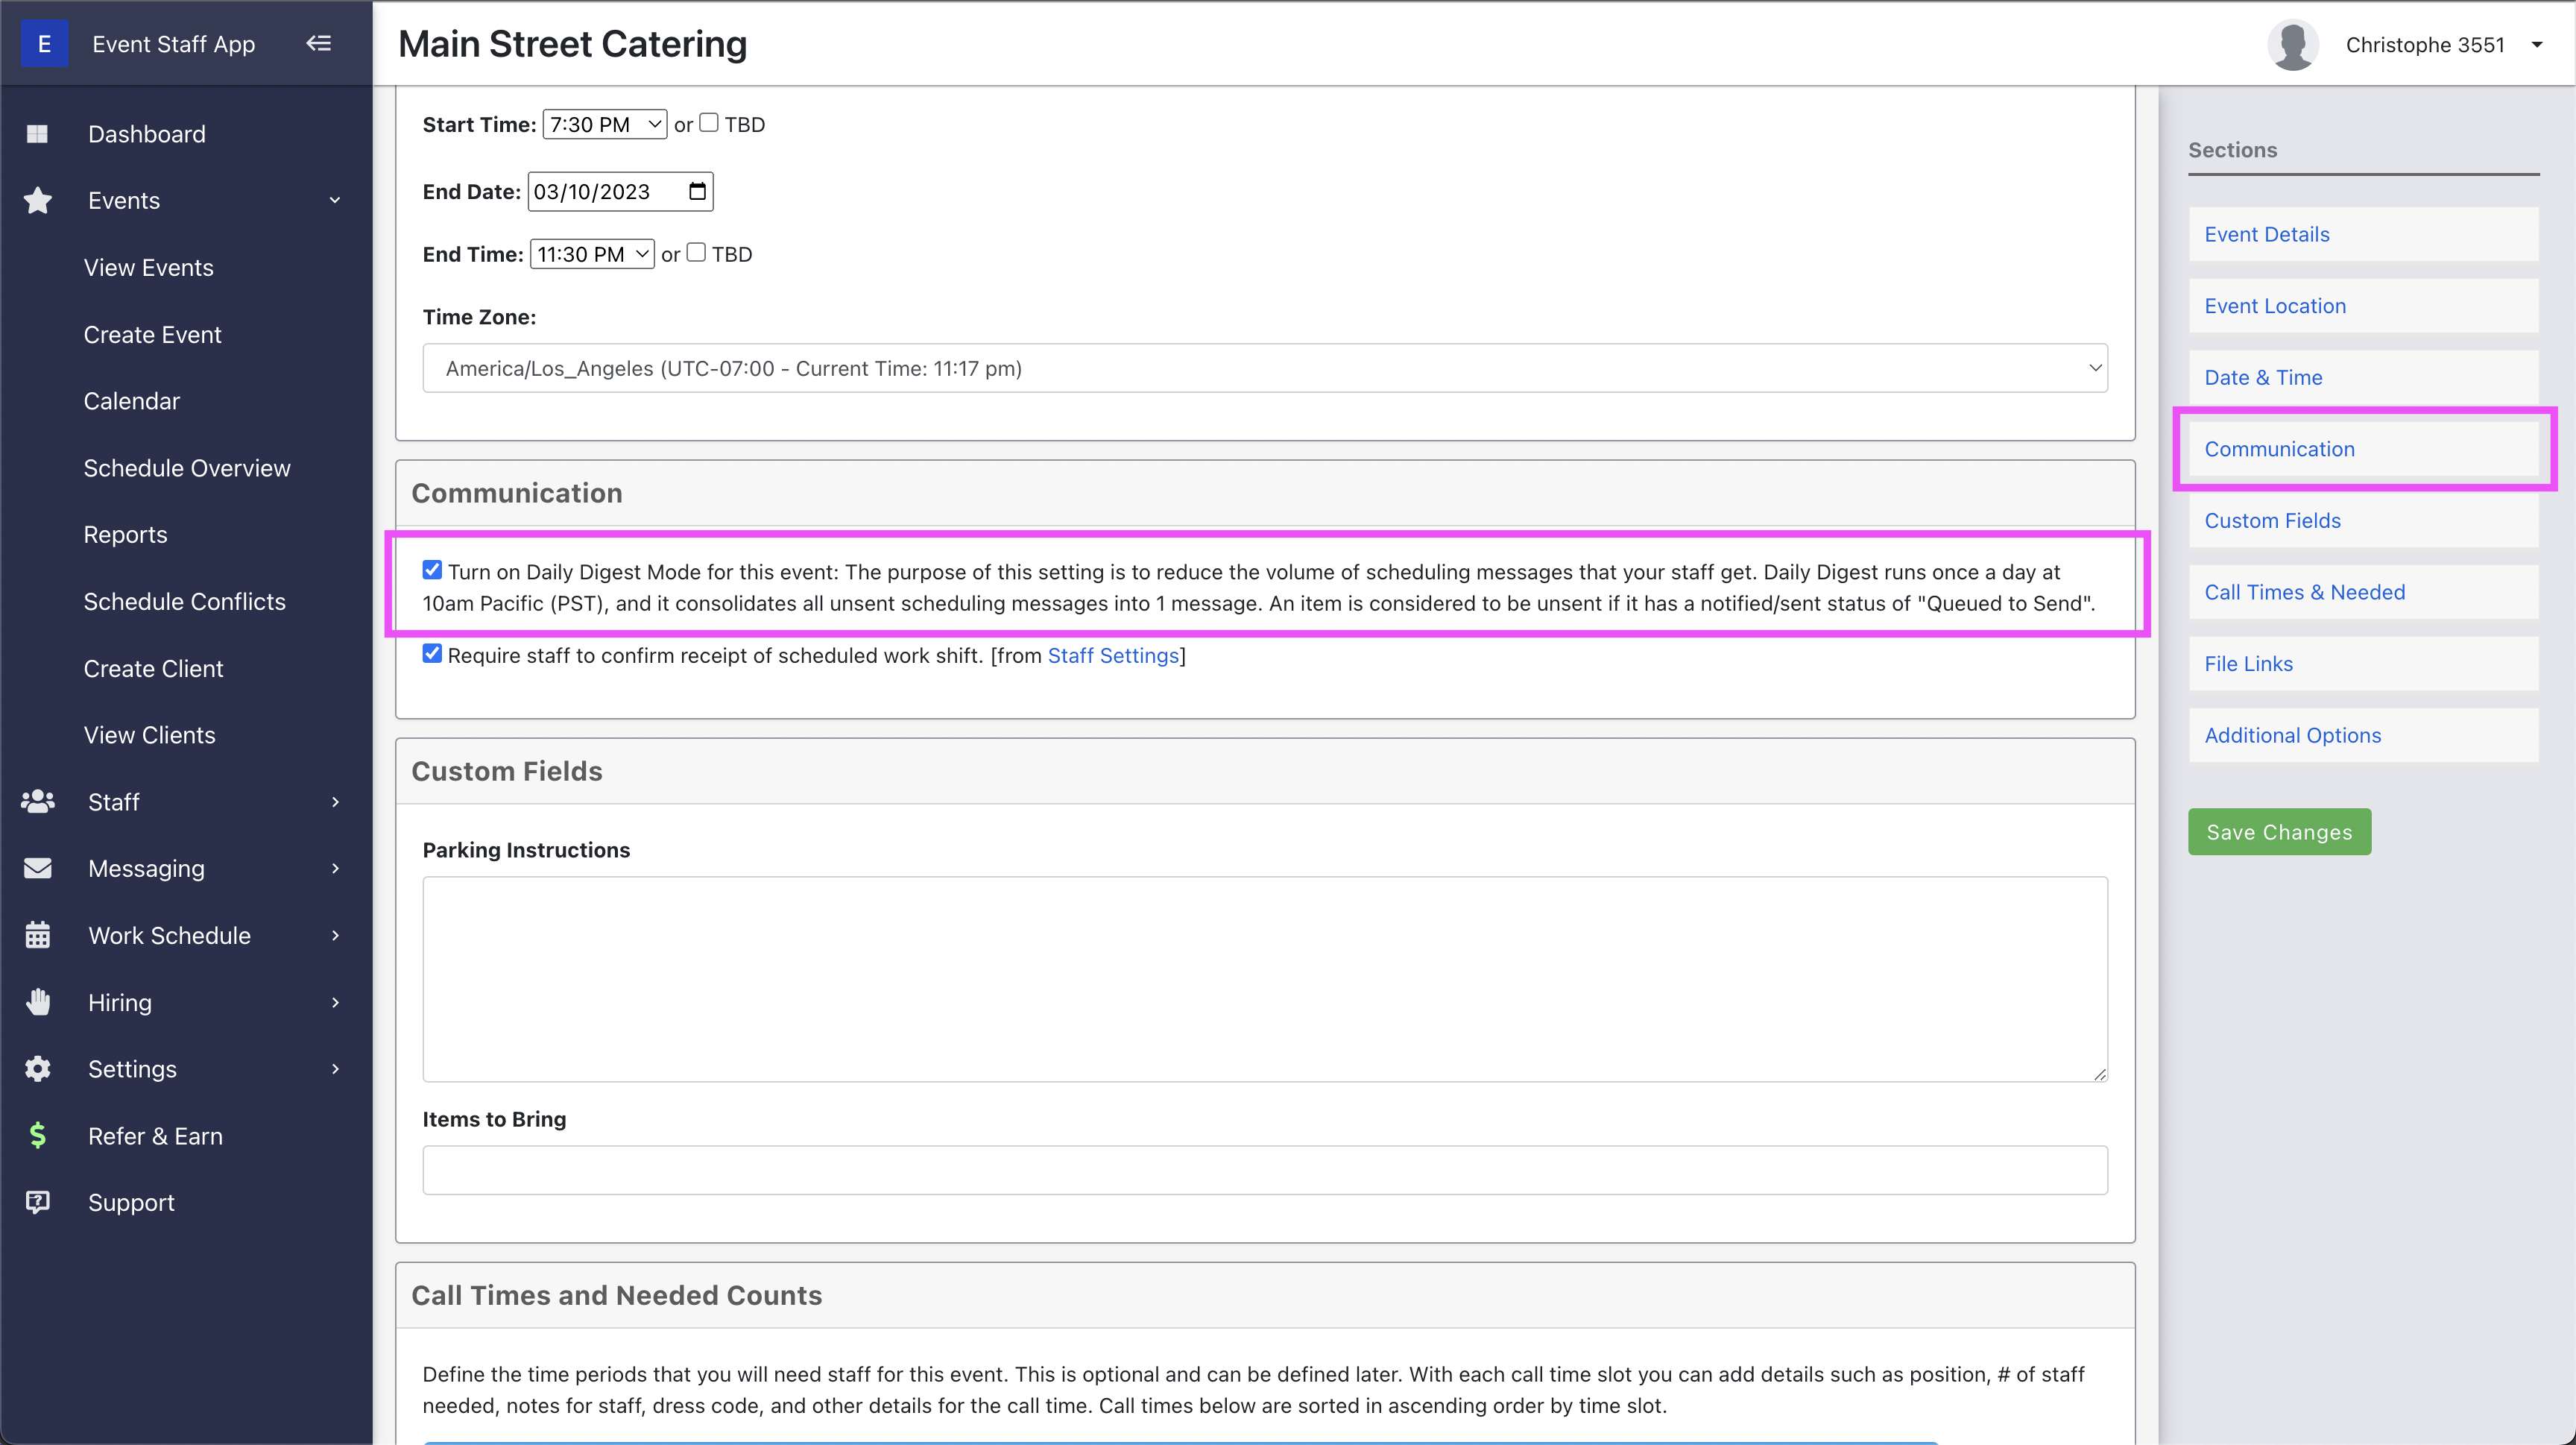Image resolution: width=2576 pixels, height=1445 pixels.
Task: Open Create Client in sidebar
Action: 153,668
